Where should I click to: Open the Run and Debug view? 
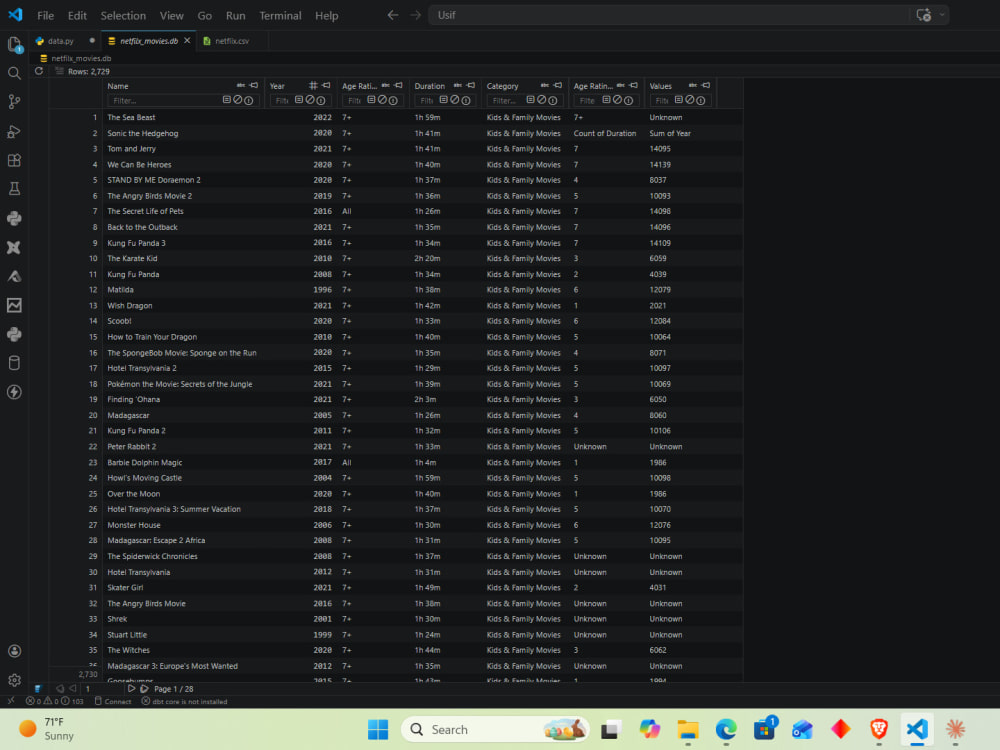[14, 131]
